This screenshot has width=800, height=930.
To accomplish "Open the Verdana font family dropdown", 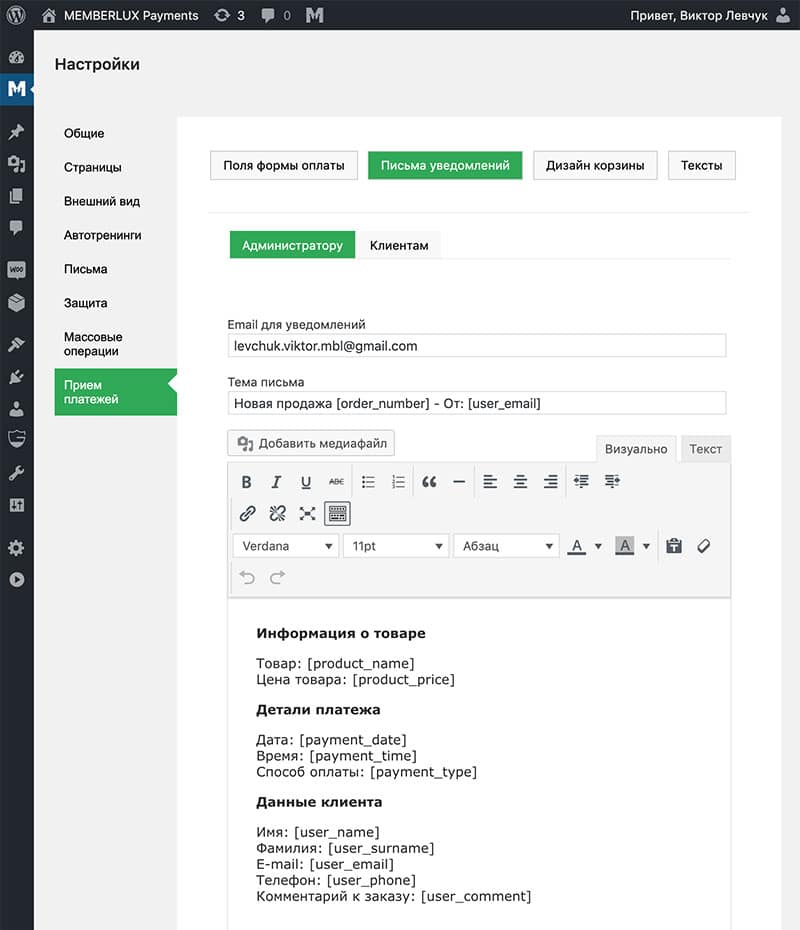I will click(286, 546).
